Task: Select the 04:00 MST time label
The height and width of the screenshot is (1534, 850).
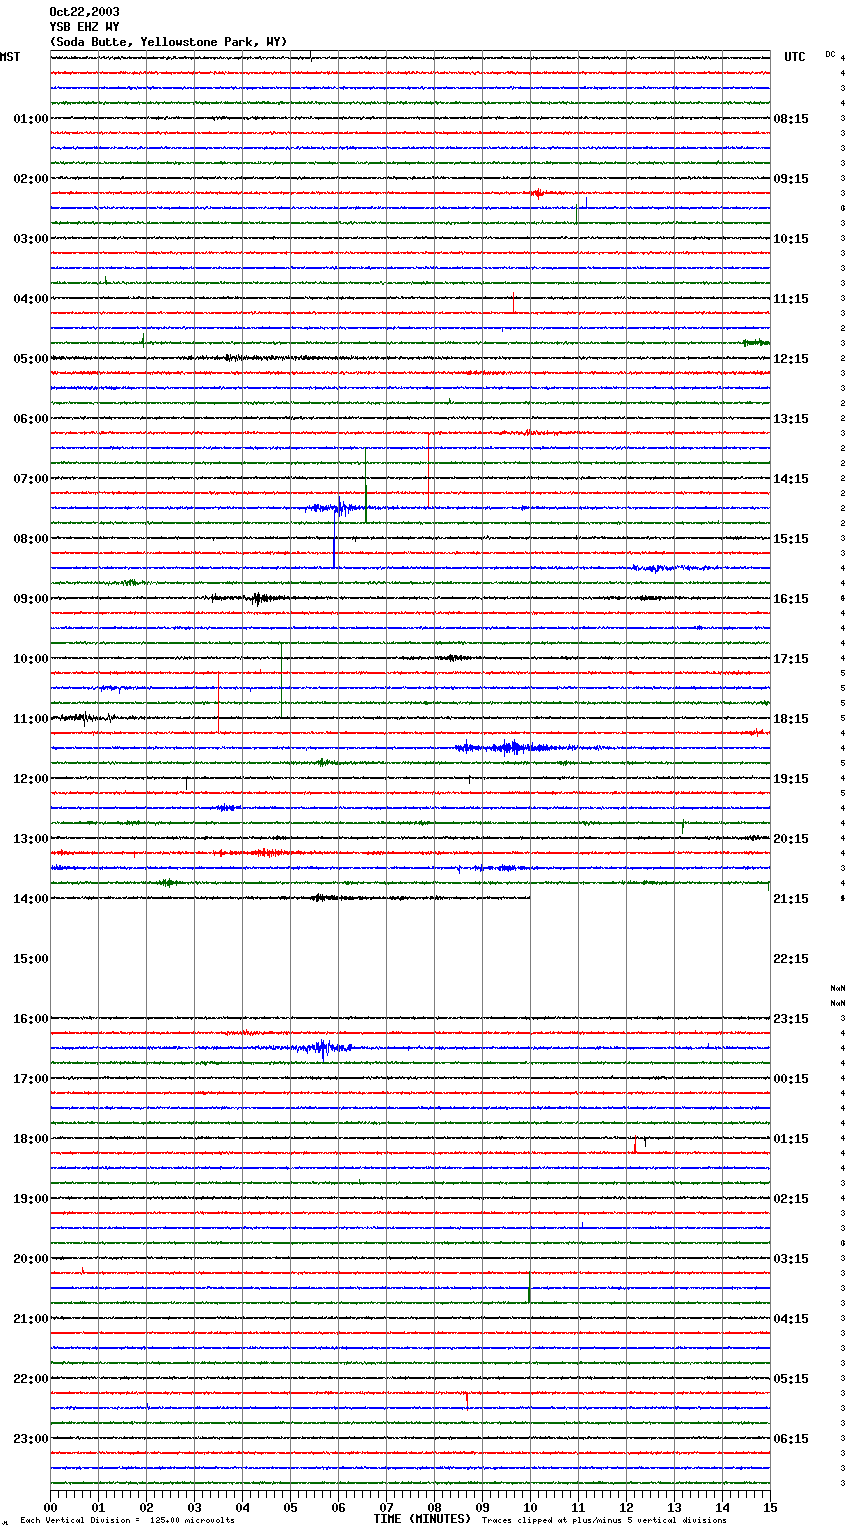Action: click(x=31, y=299)
